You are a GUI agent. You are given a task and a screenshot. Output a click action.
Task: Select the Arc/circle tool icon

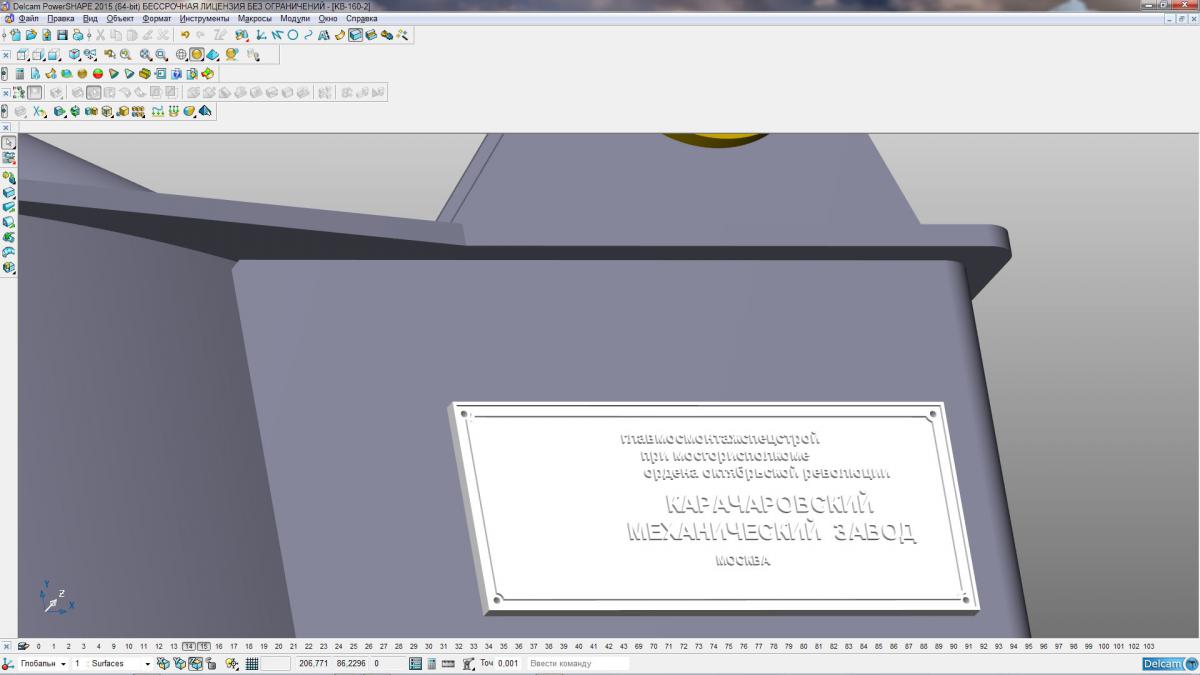tap(293, 35)
